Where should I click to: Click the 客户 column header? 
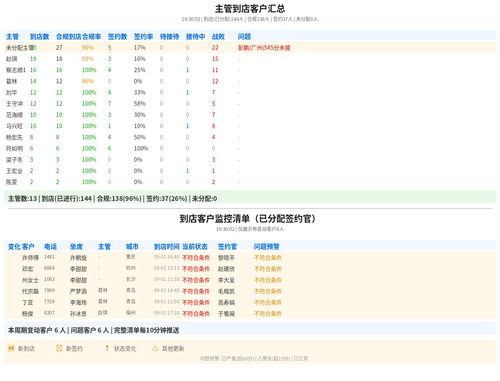(x=28, y=247)
